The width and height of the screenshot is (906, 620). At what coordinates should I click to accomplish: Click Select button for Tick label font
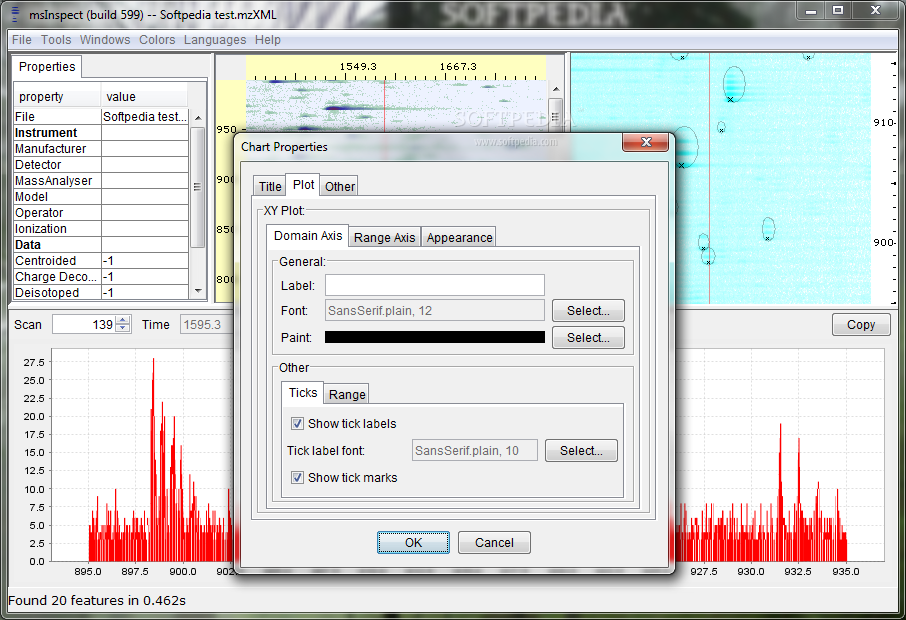click(581, 451)
